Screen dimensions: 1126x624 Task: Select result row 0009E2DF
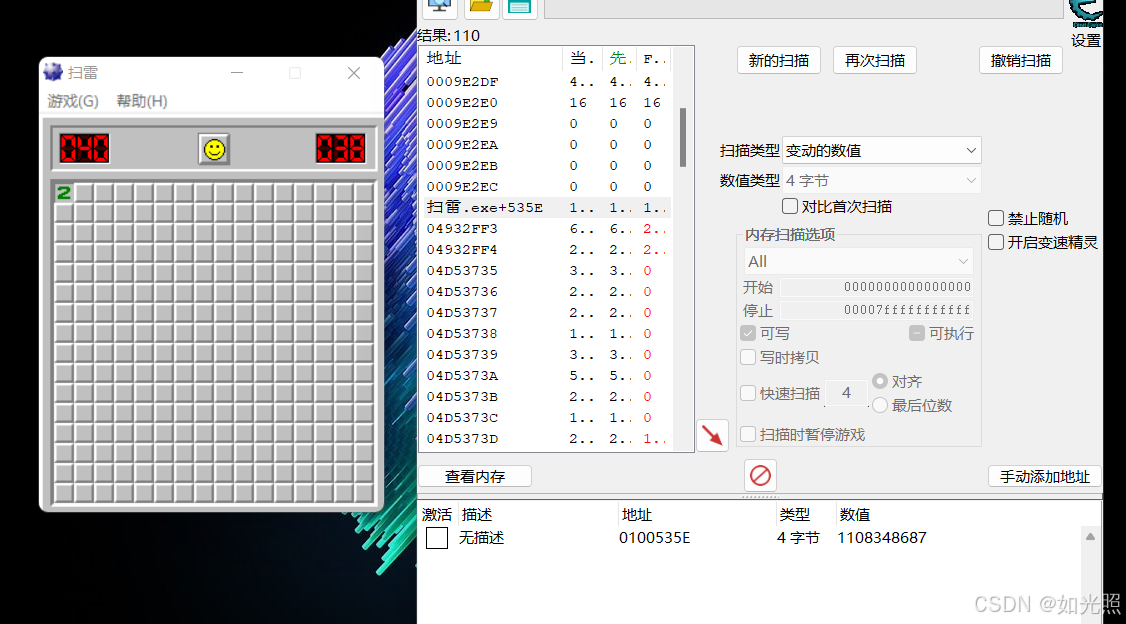coord(547,82)
